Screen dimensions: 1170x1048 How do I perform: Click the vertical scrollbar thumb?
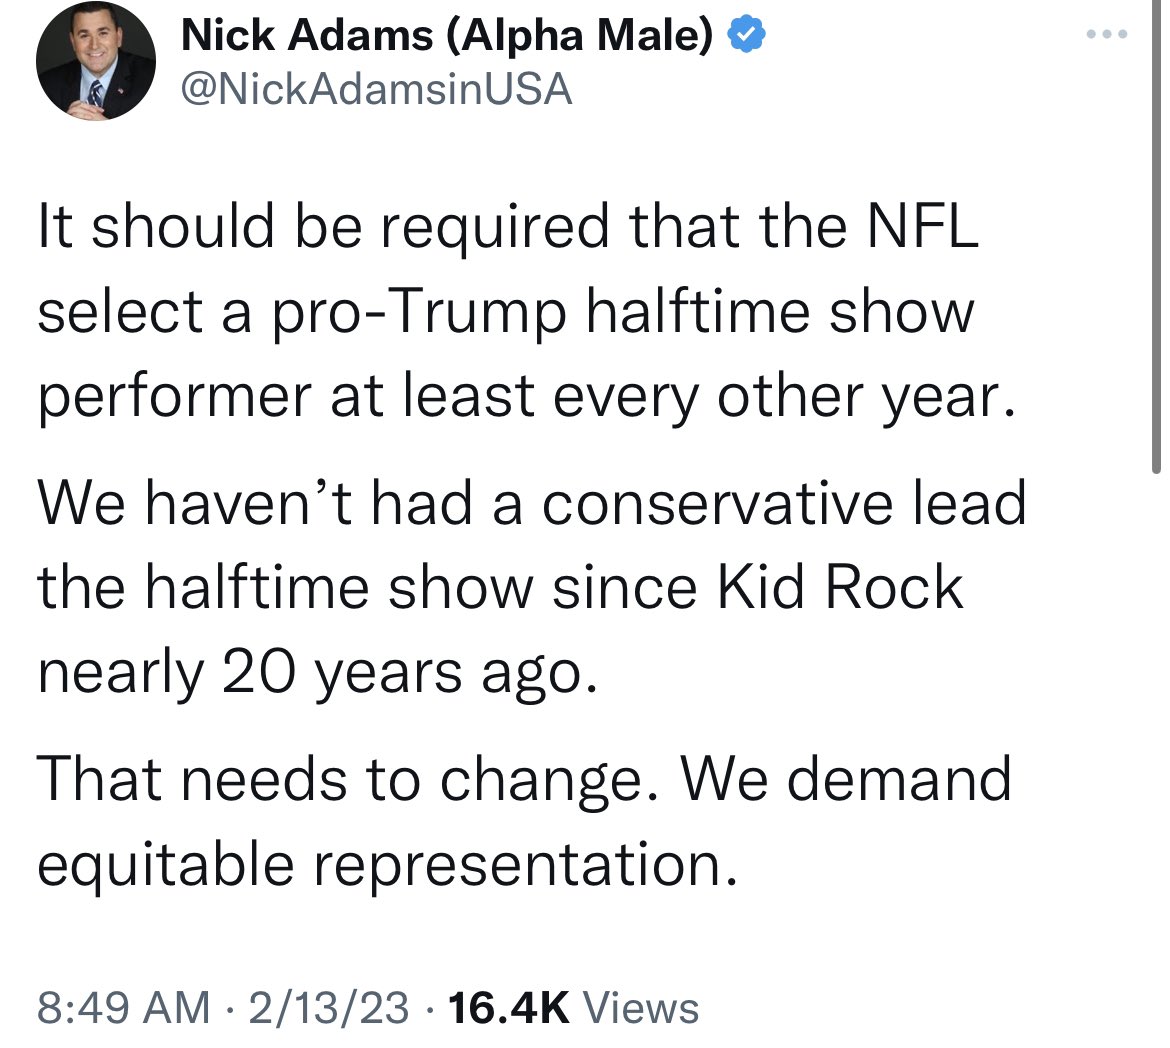tap(1156, 236)
